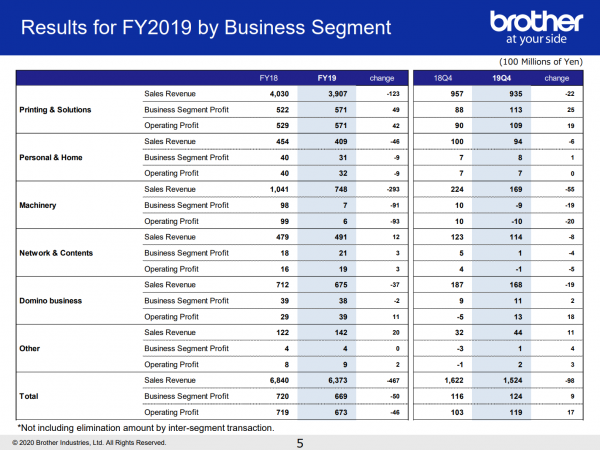
Task: Select the 'Other' segment label
Action: (29, 349)
